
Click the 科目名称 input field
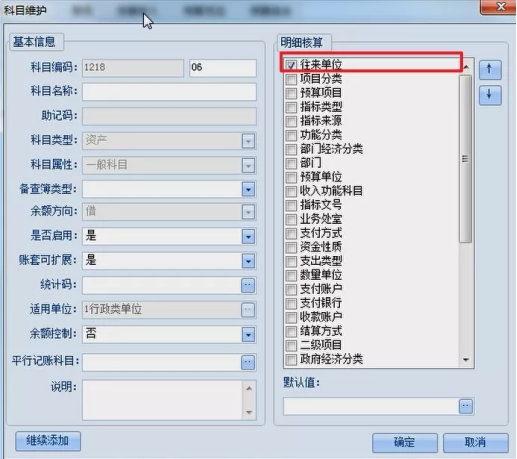[169, 92]
